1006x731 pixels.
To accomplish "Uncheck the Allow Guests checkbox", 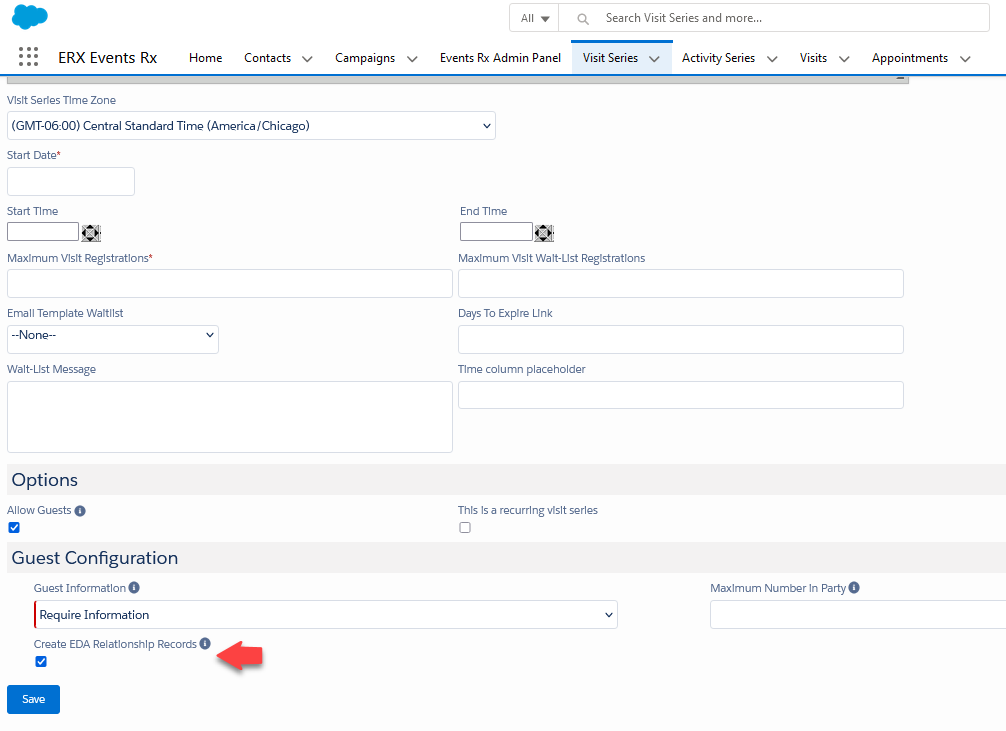I will point(14,528).
